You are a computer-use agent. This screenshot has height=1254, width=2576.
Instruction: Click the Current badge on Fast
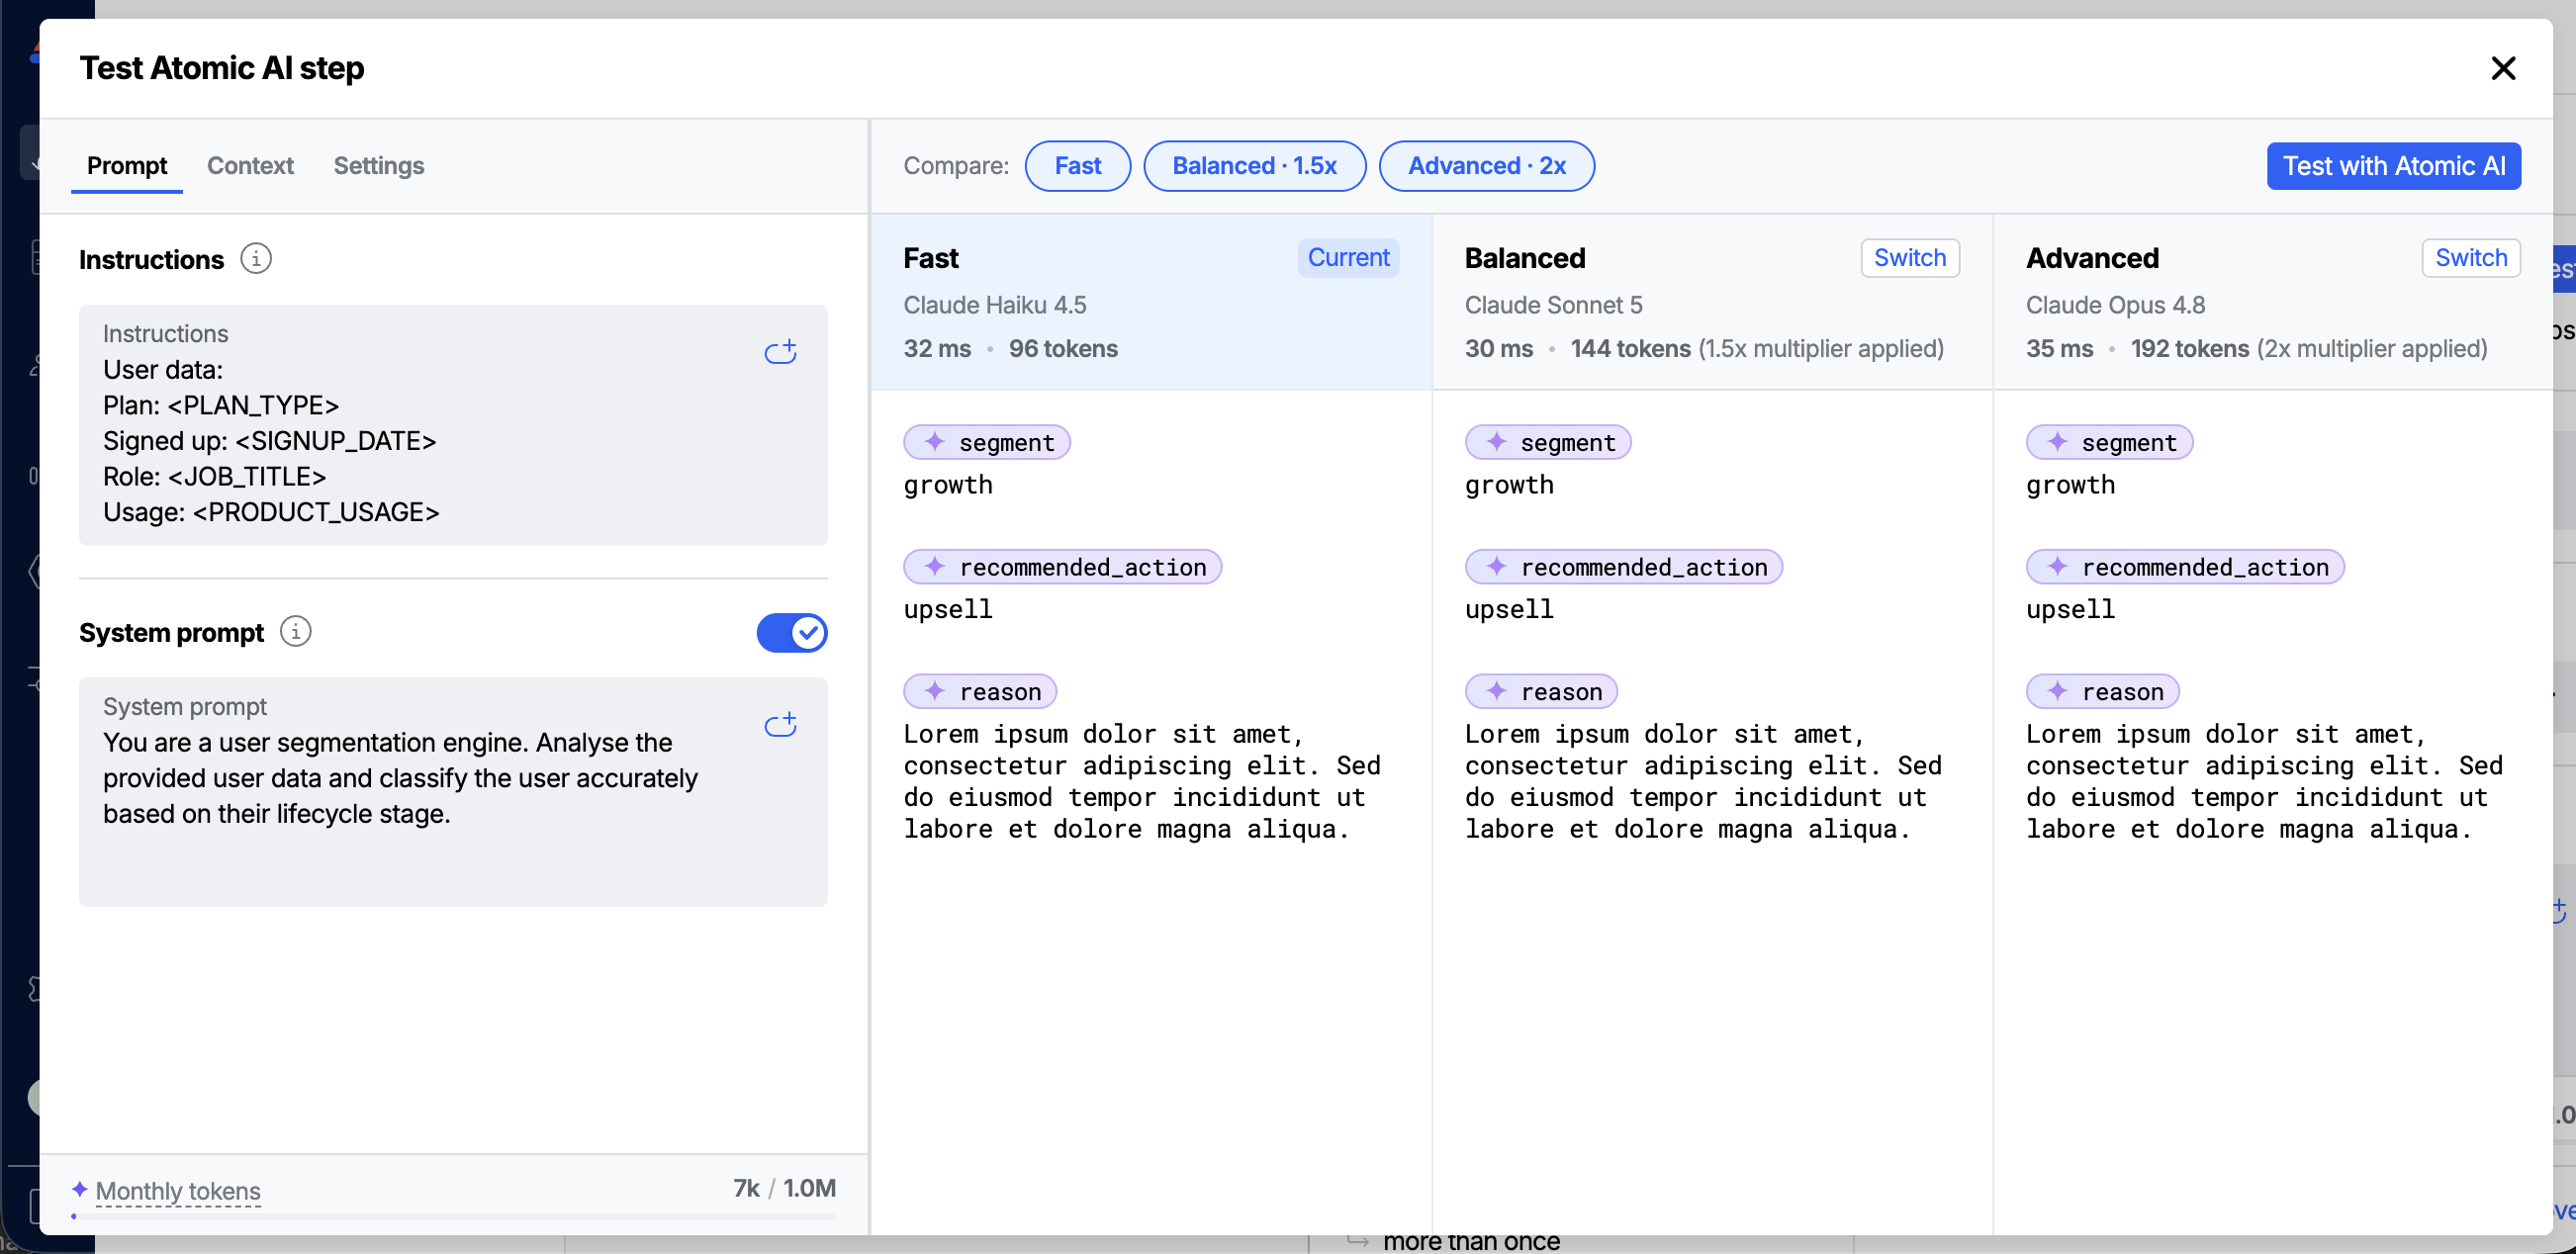[1348, 258]
